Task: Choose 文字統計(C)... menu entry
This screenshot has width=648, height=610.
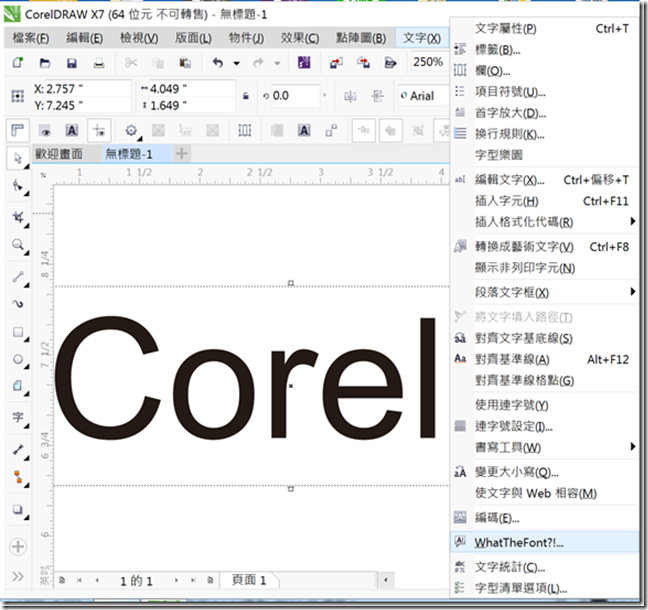Action: click(x=545, y=567)
